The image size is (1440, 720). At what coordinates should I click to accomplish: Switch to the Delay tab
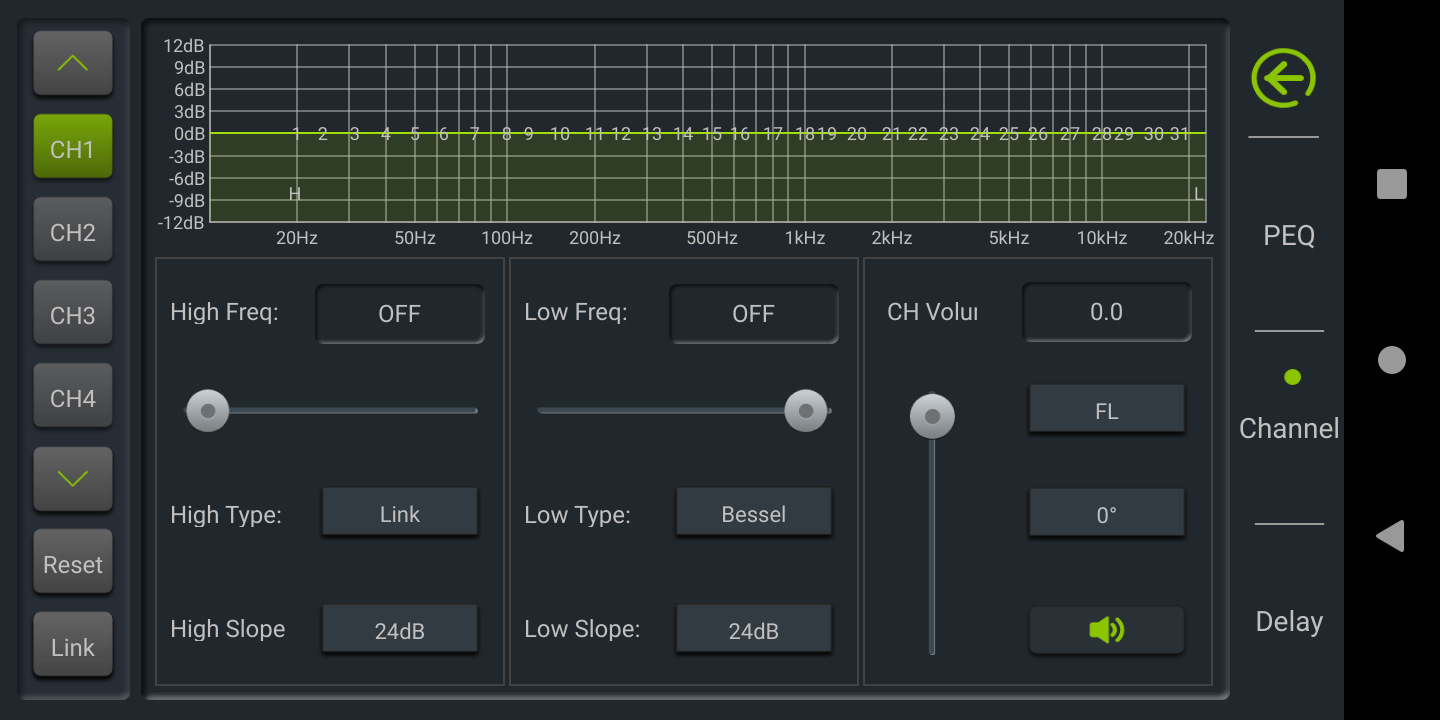click(x=1289, y=621)
